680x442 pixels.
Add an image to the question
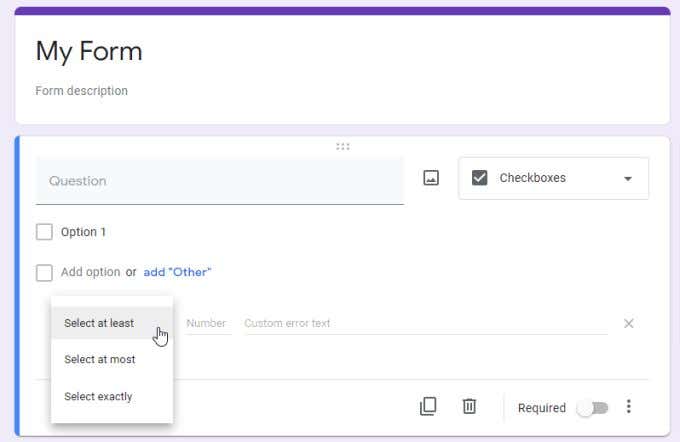pos(431,178)
